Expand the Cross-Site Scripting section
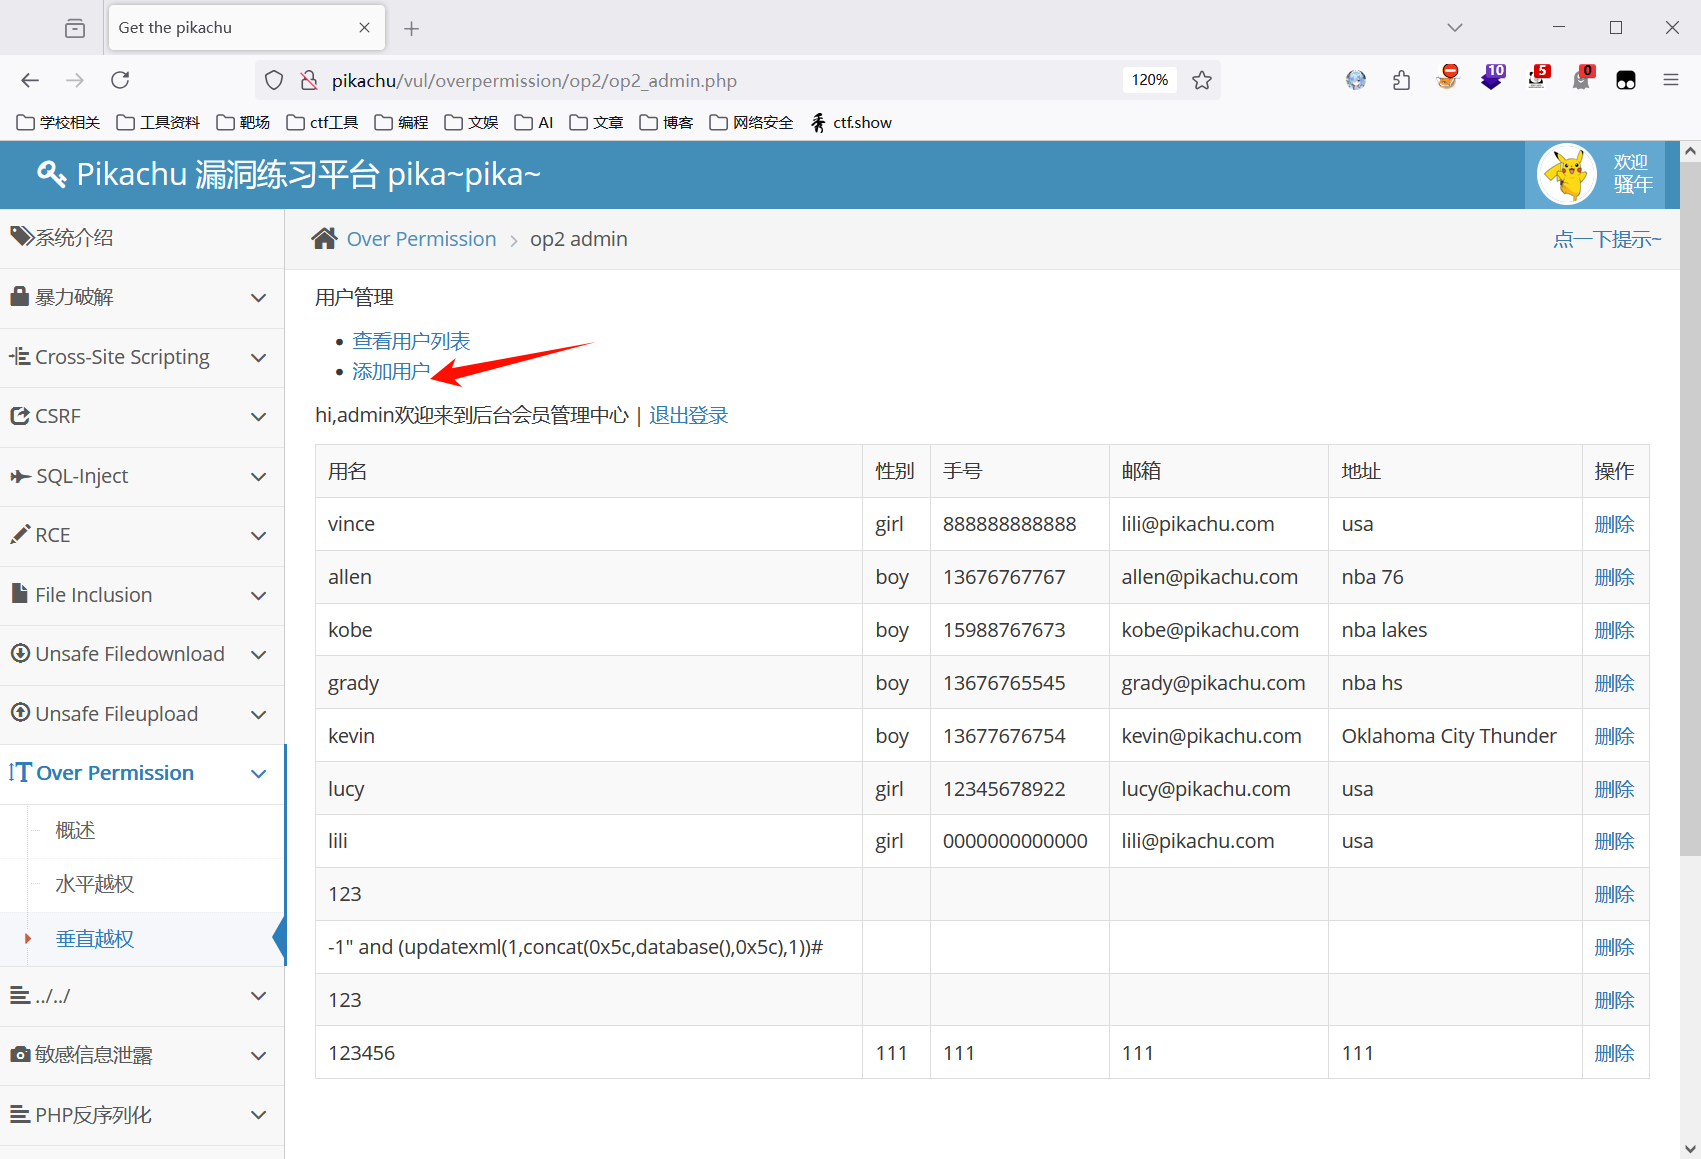Screen dimensions: 1701x1159 click(x=142, y=357)
